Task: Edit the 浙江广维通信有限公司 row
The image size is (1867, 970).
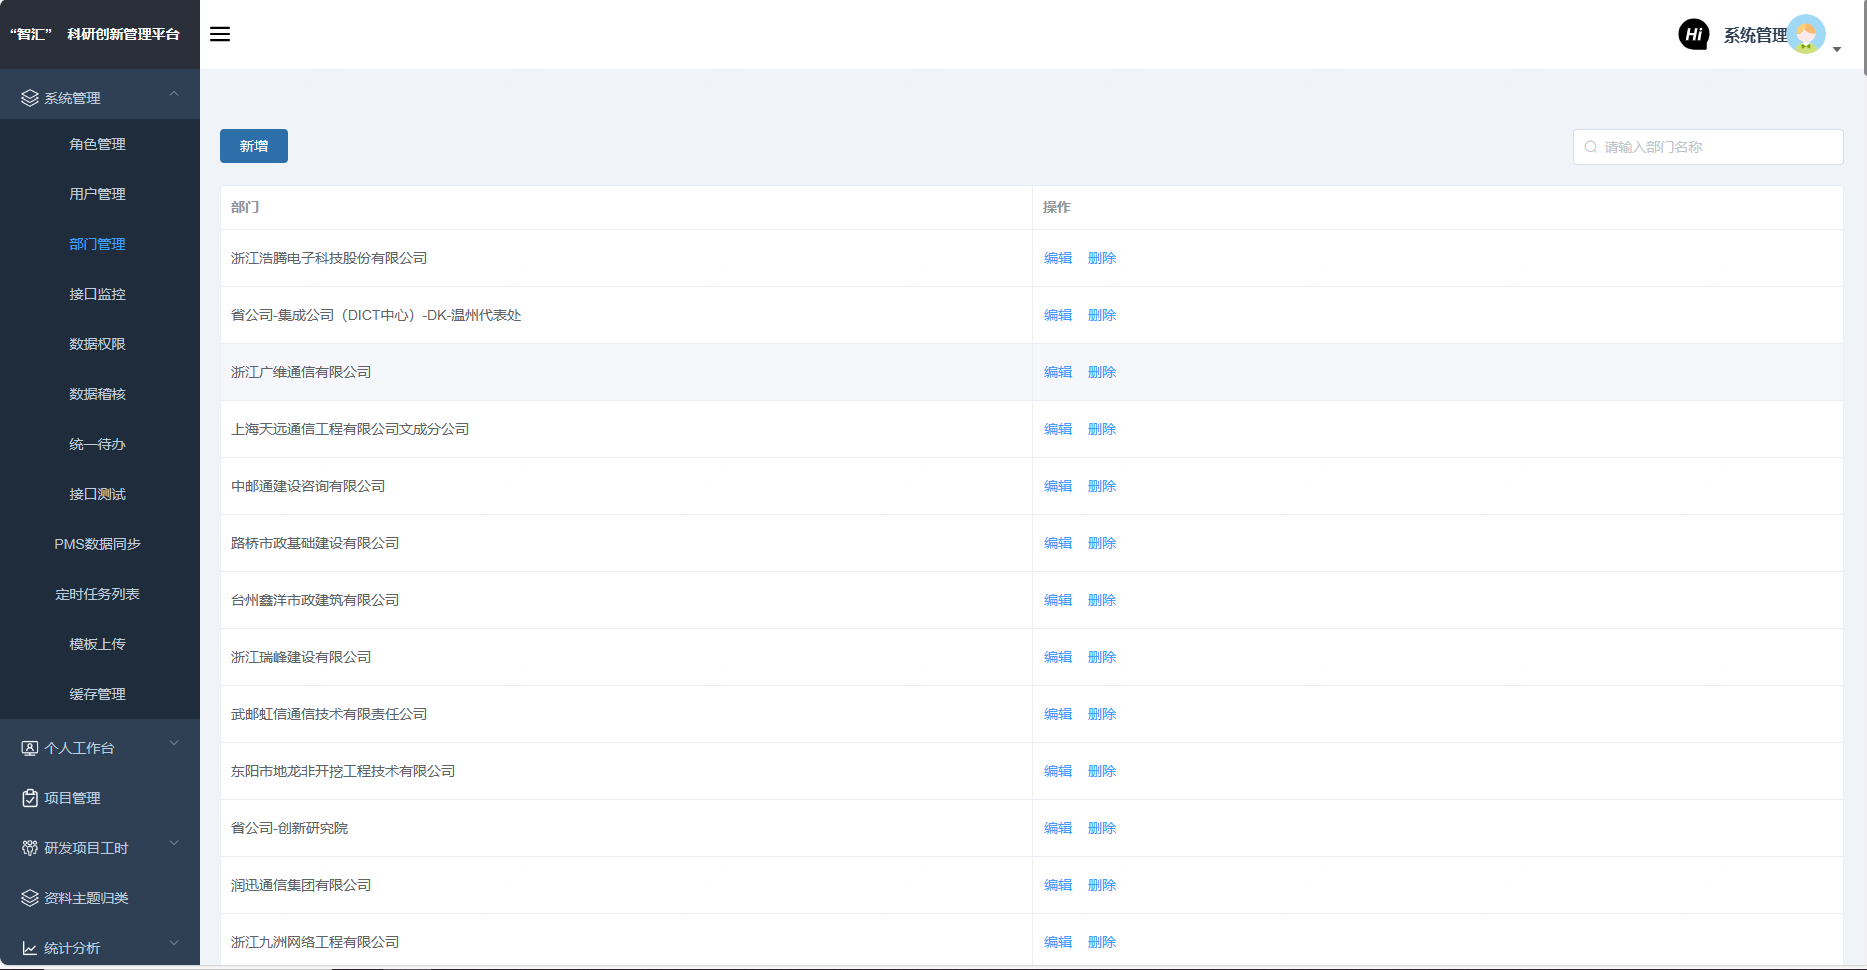Action: point(1057,372)
